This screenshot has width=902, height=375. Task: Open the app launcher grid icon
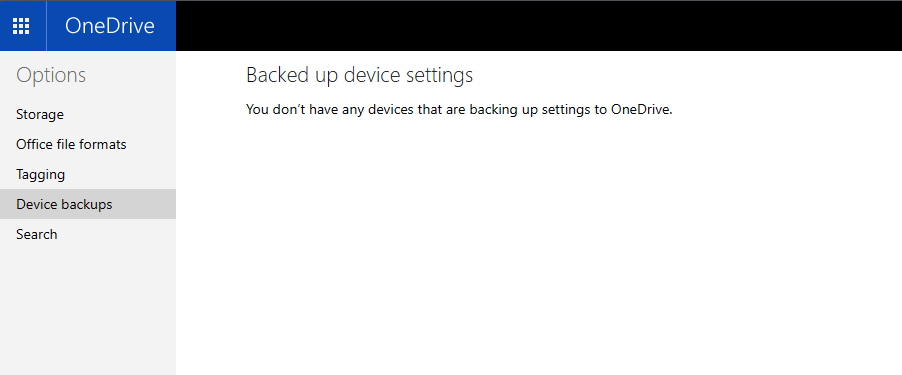(x=21, y=26)
